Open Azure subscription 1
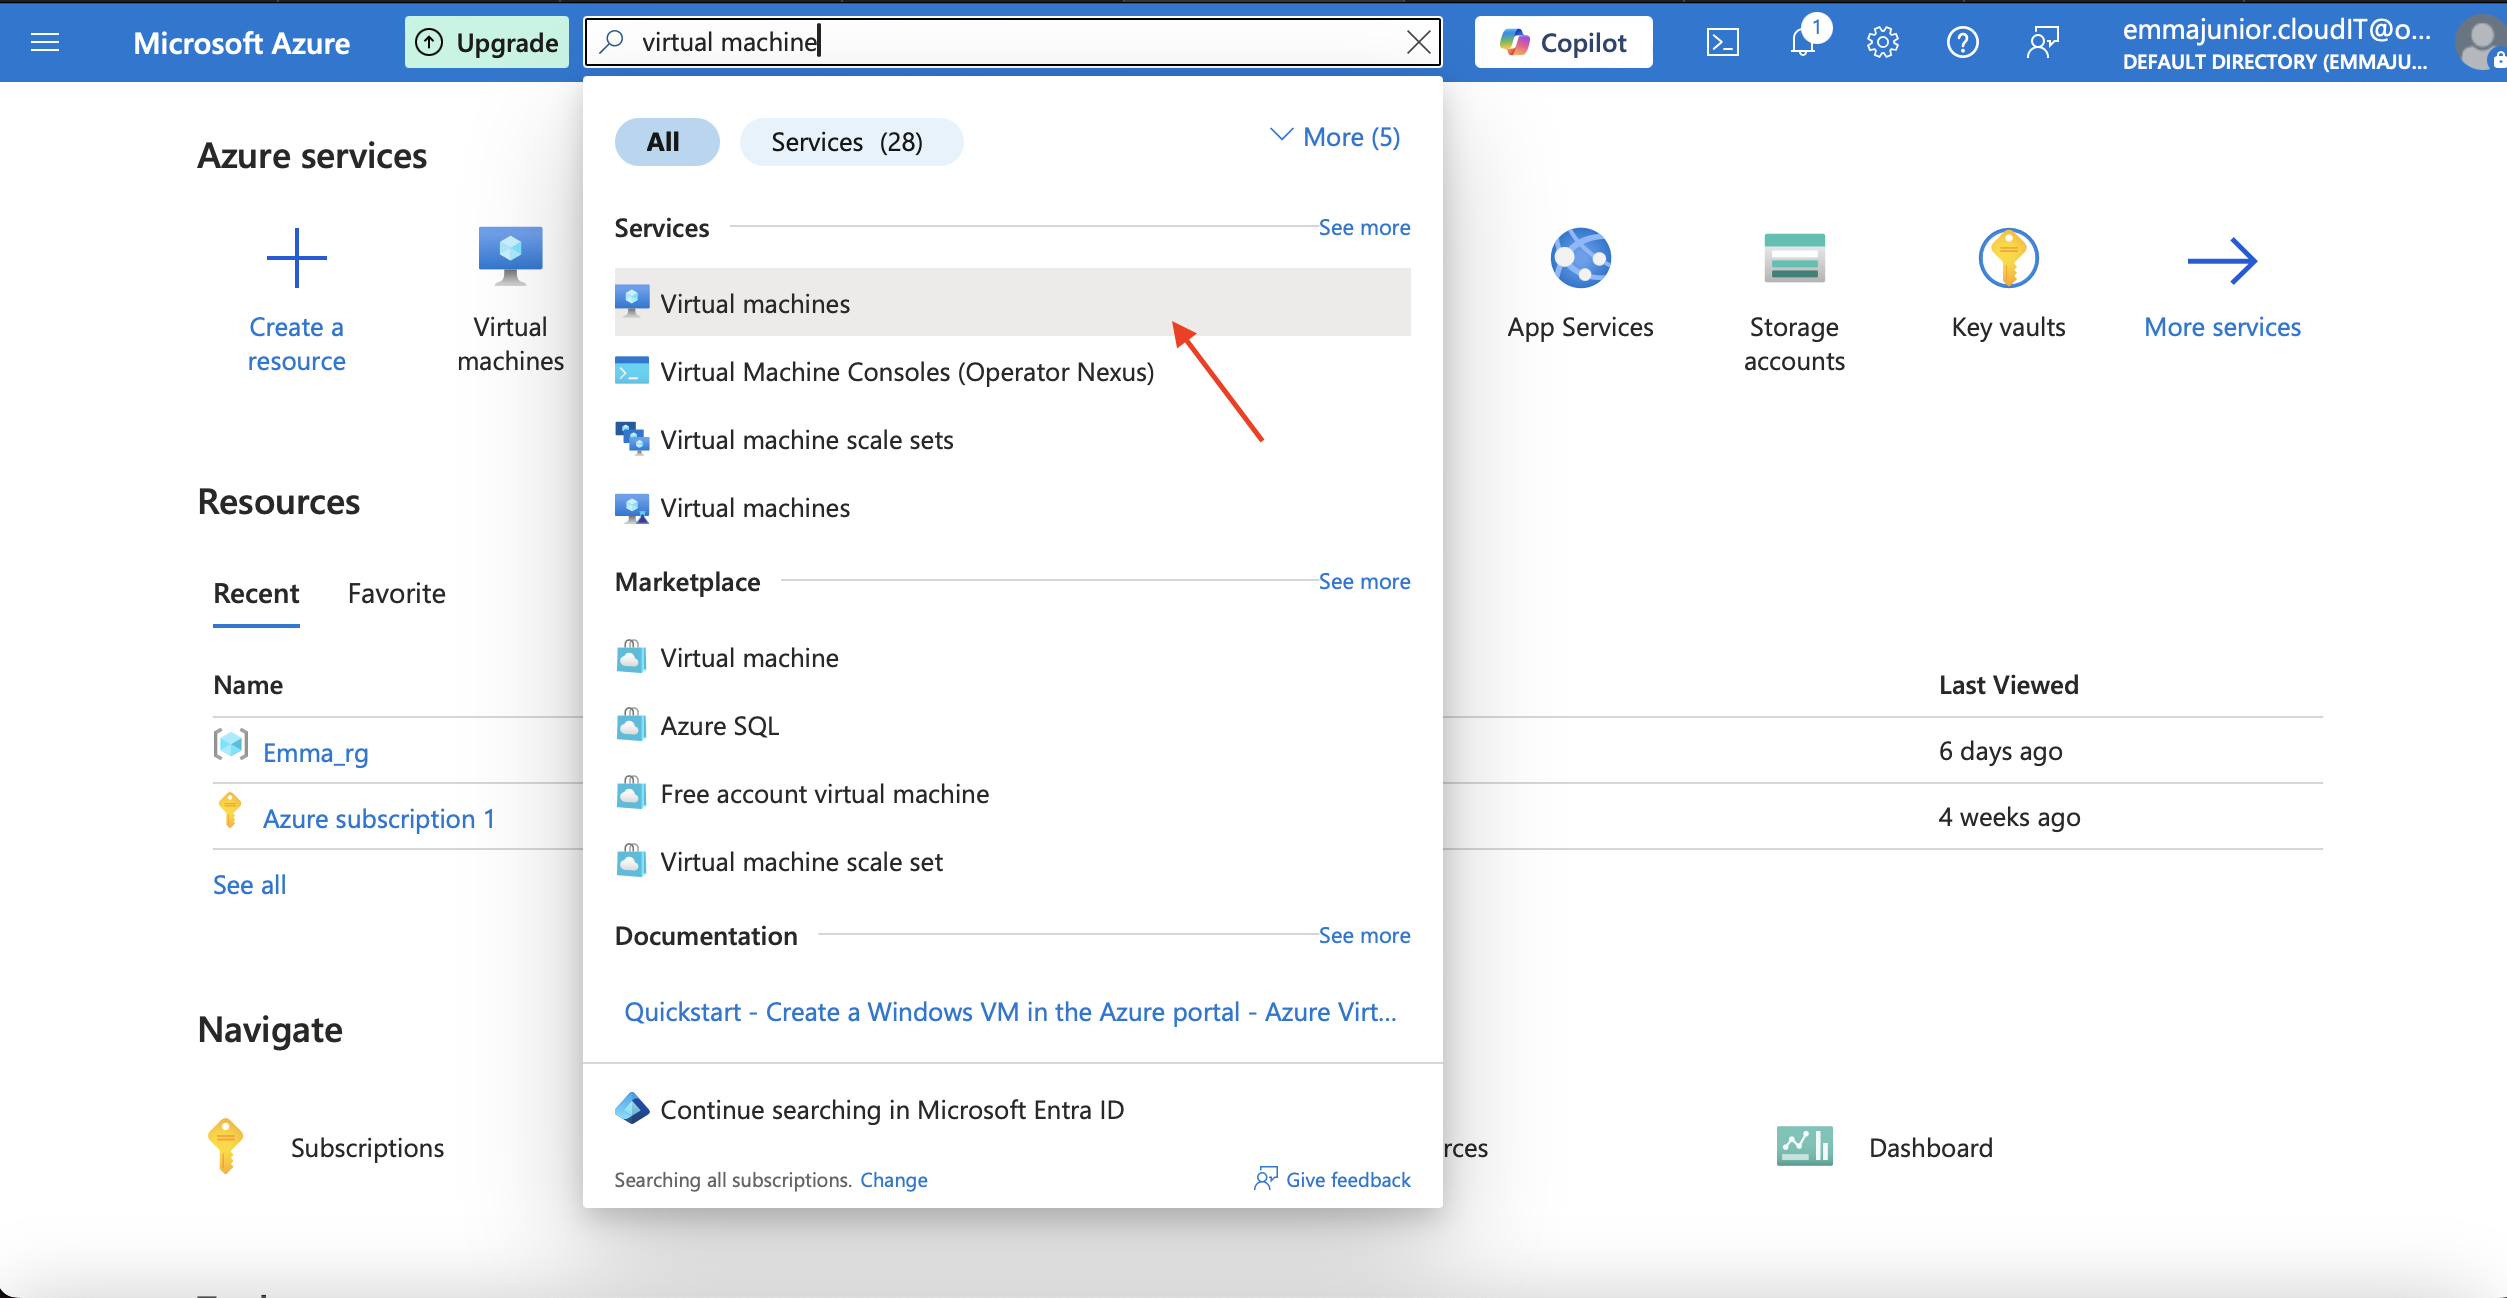The width and height of the screenshot is (2507, 1298). [x=379, y=818]
